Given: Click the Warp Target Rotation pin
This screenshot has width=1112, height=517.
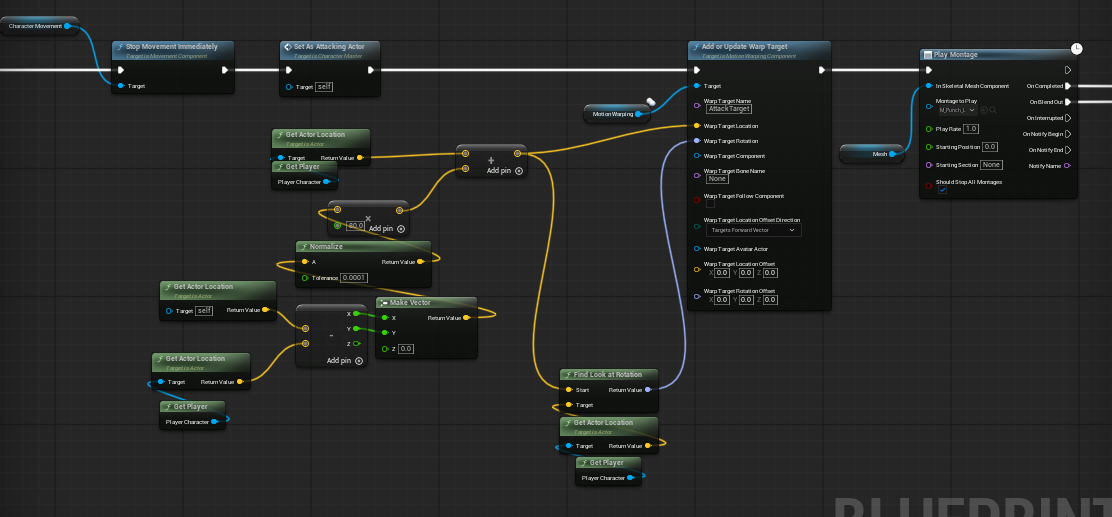Looking at the screenshot, I should (x=697, y=141).
